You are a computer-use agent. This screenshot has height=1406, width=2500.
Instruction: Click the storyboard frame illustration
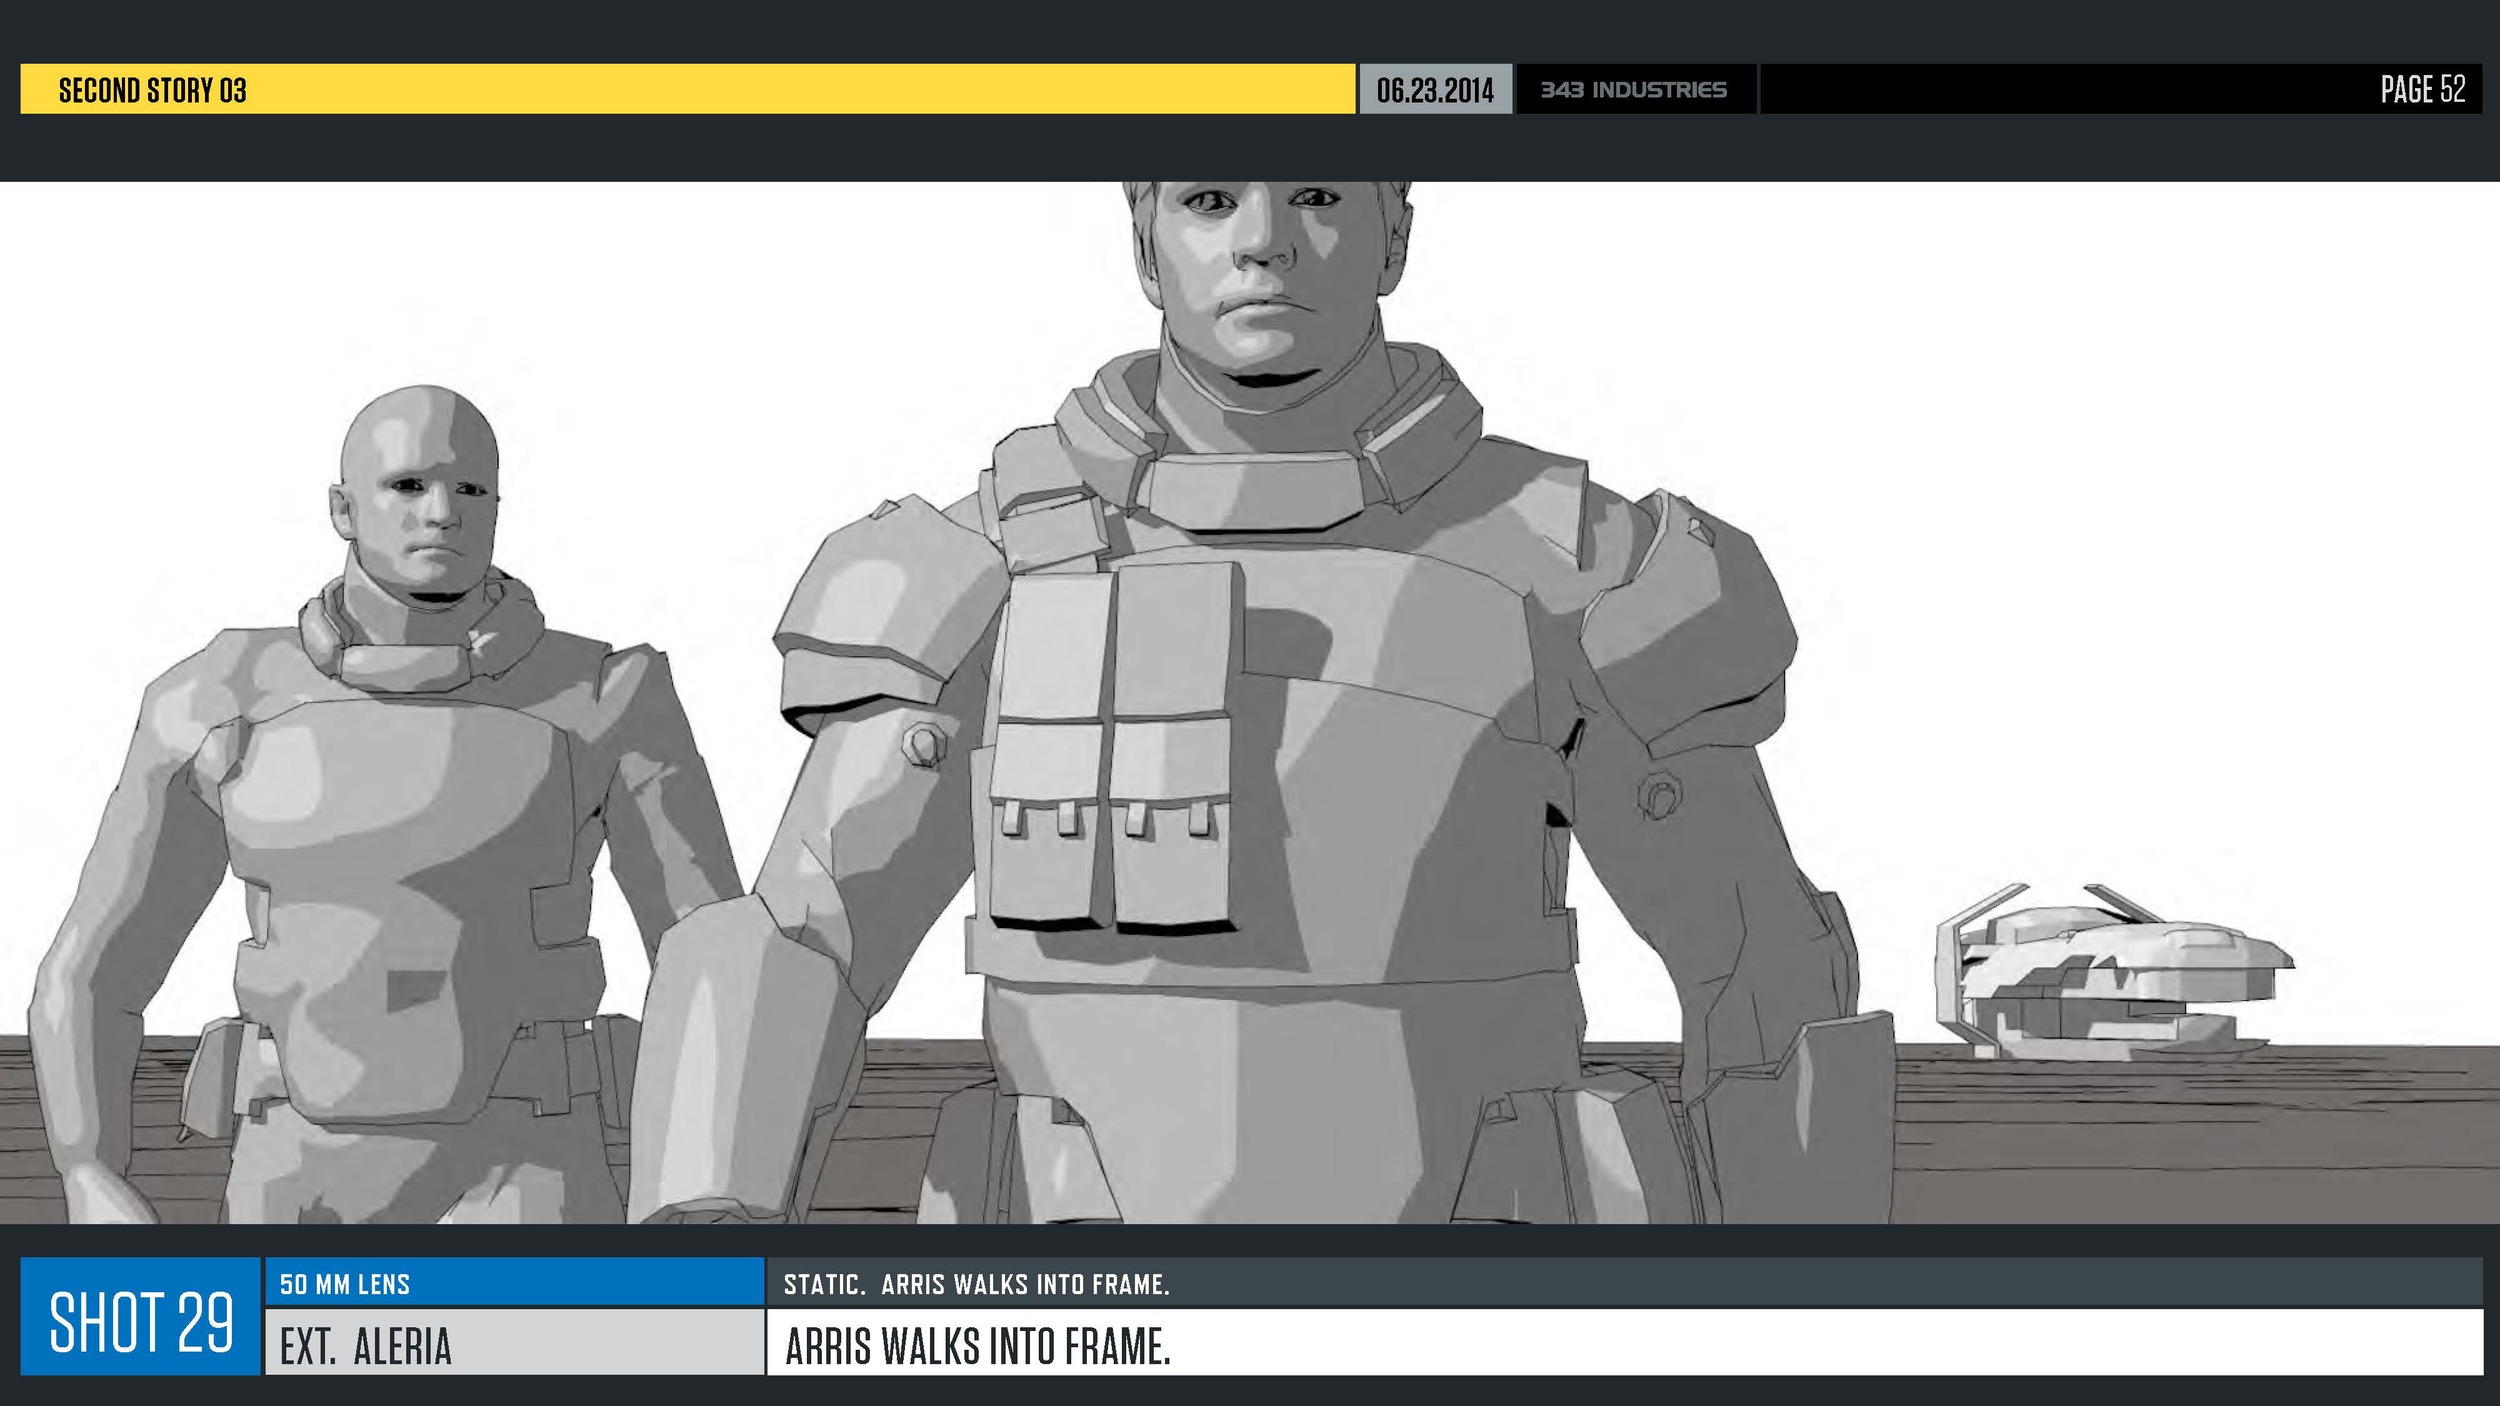click(x=1250, y=702)
